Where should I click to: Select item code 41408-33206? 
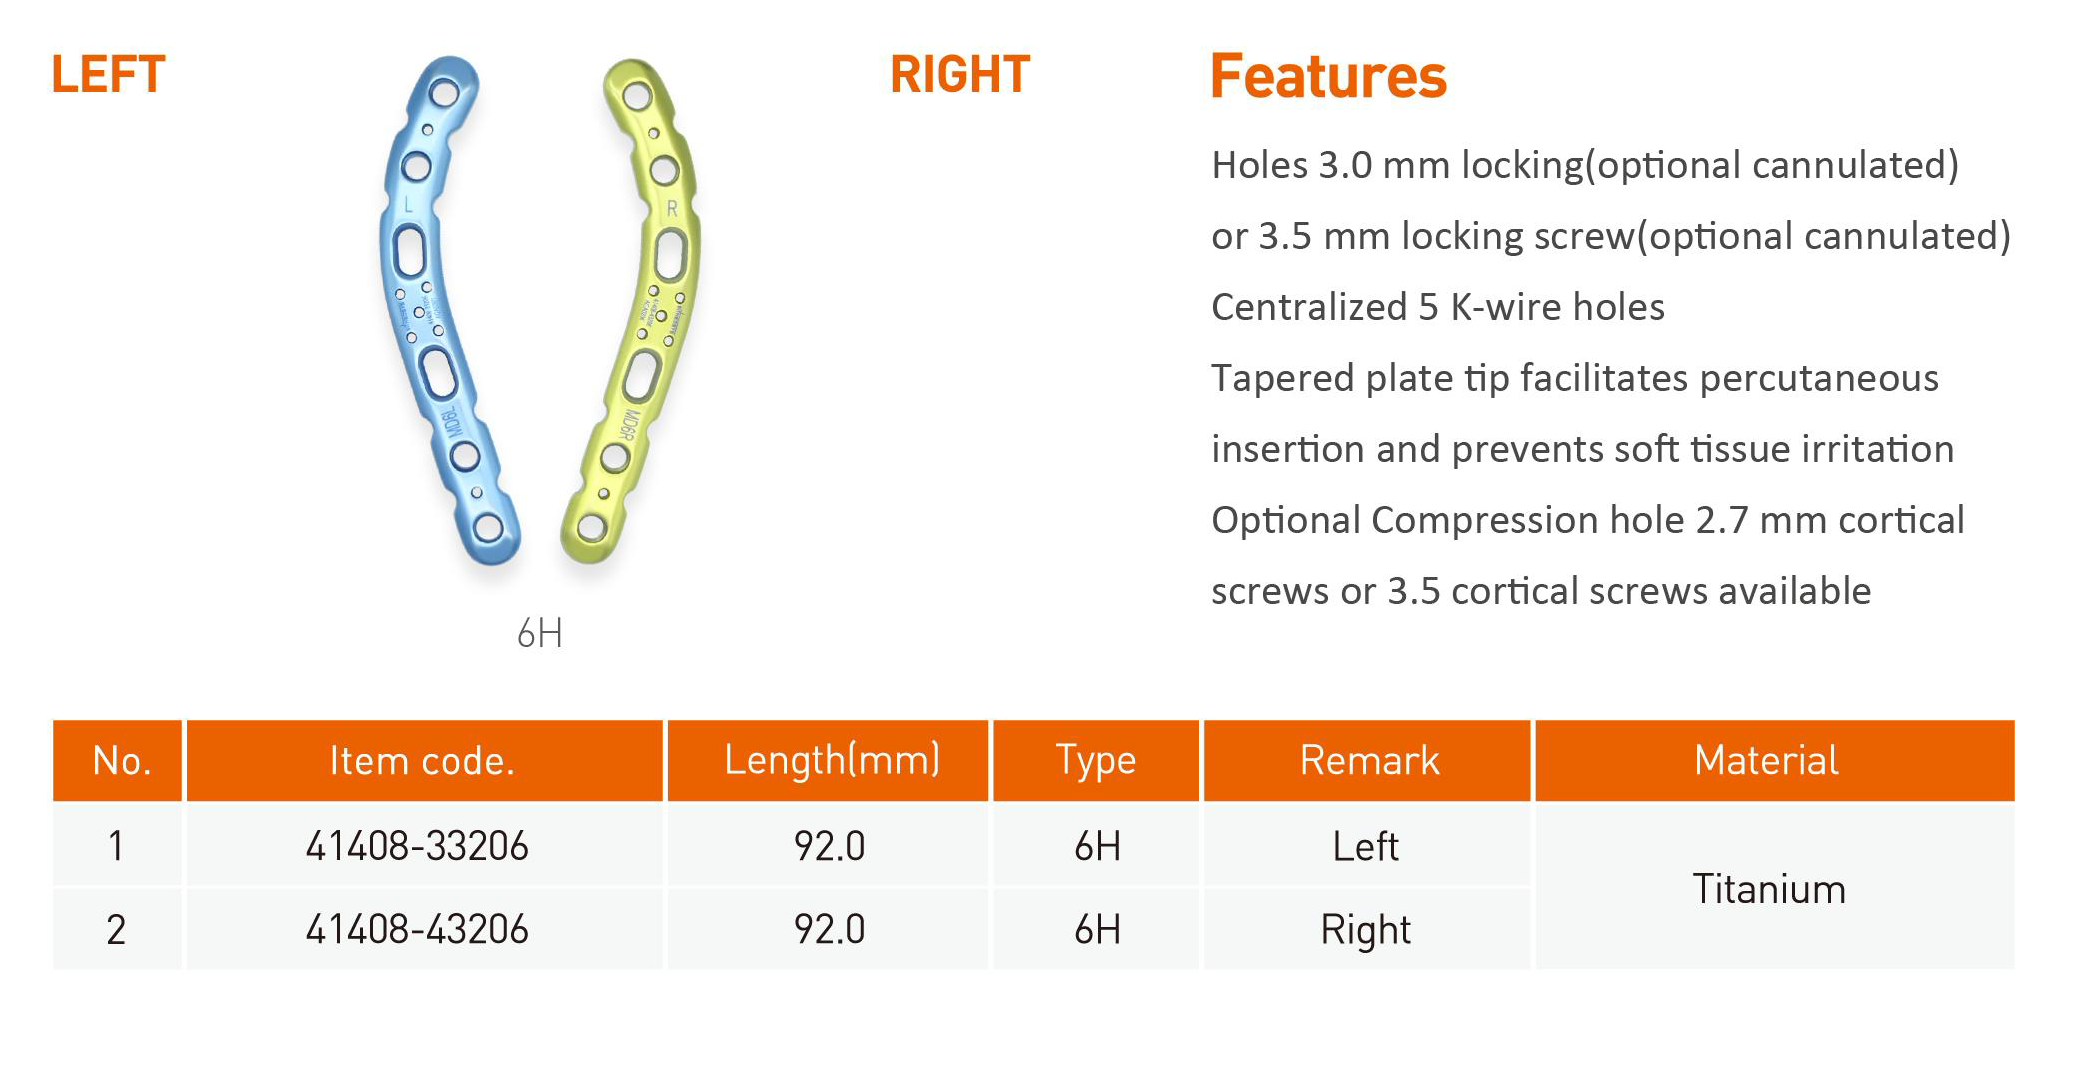pyautogui.click(x=417, y=846)
